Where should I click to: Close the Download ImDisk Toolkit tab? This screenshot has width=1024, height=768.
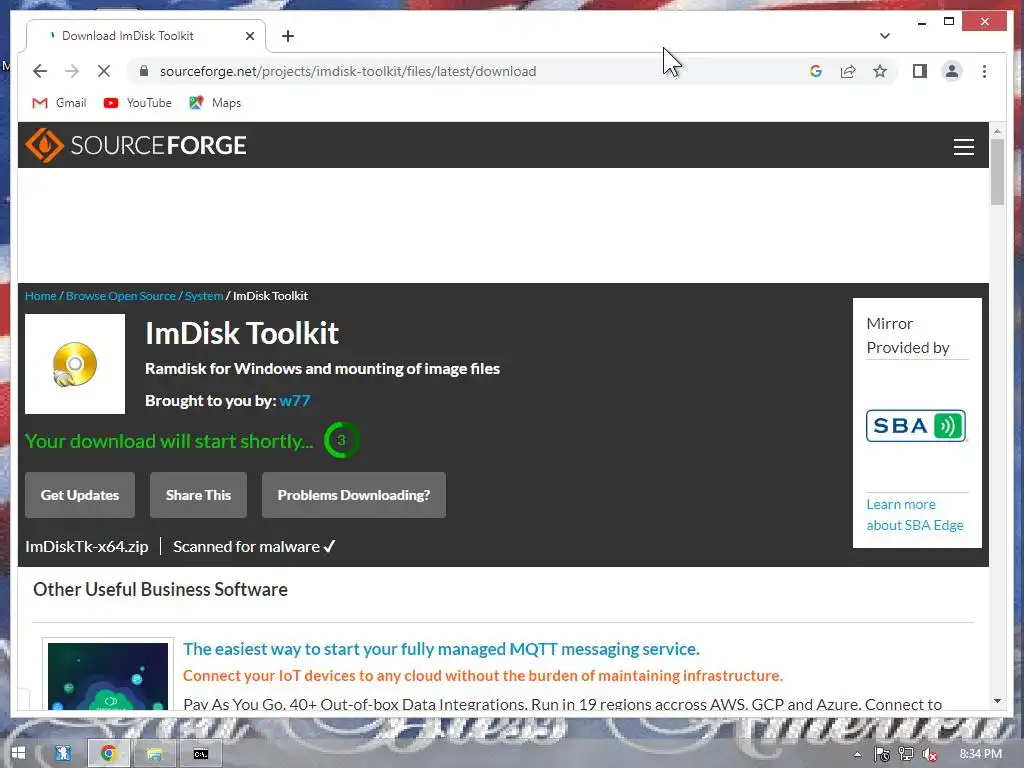click(249, 36)
